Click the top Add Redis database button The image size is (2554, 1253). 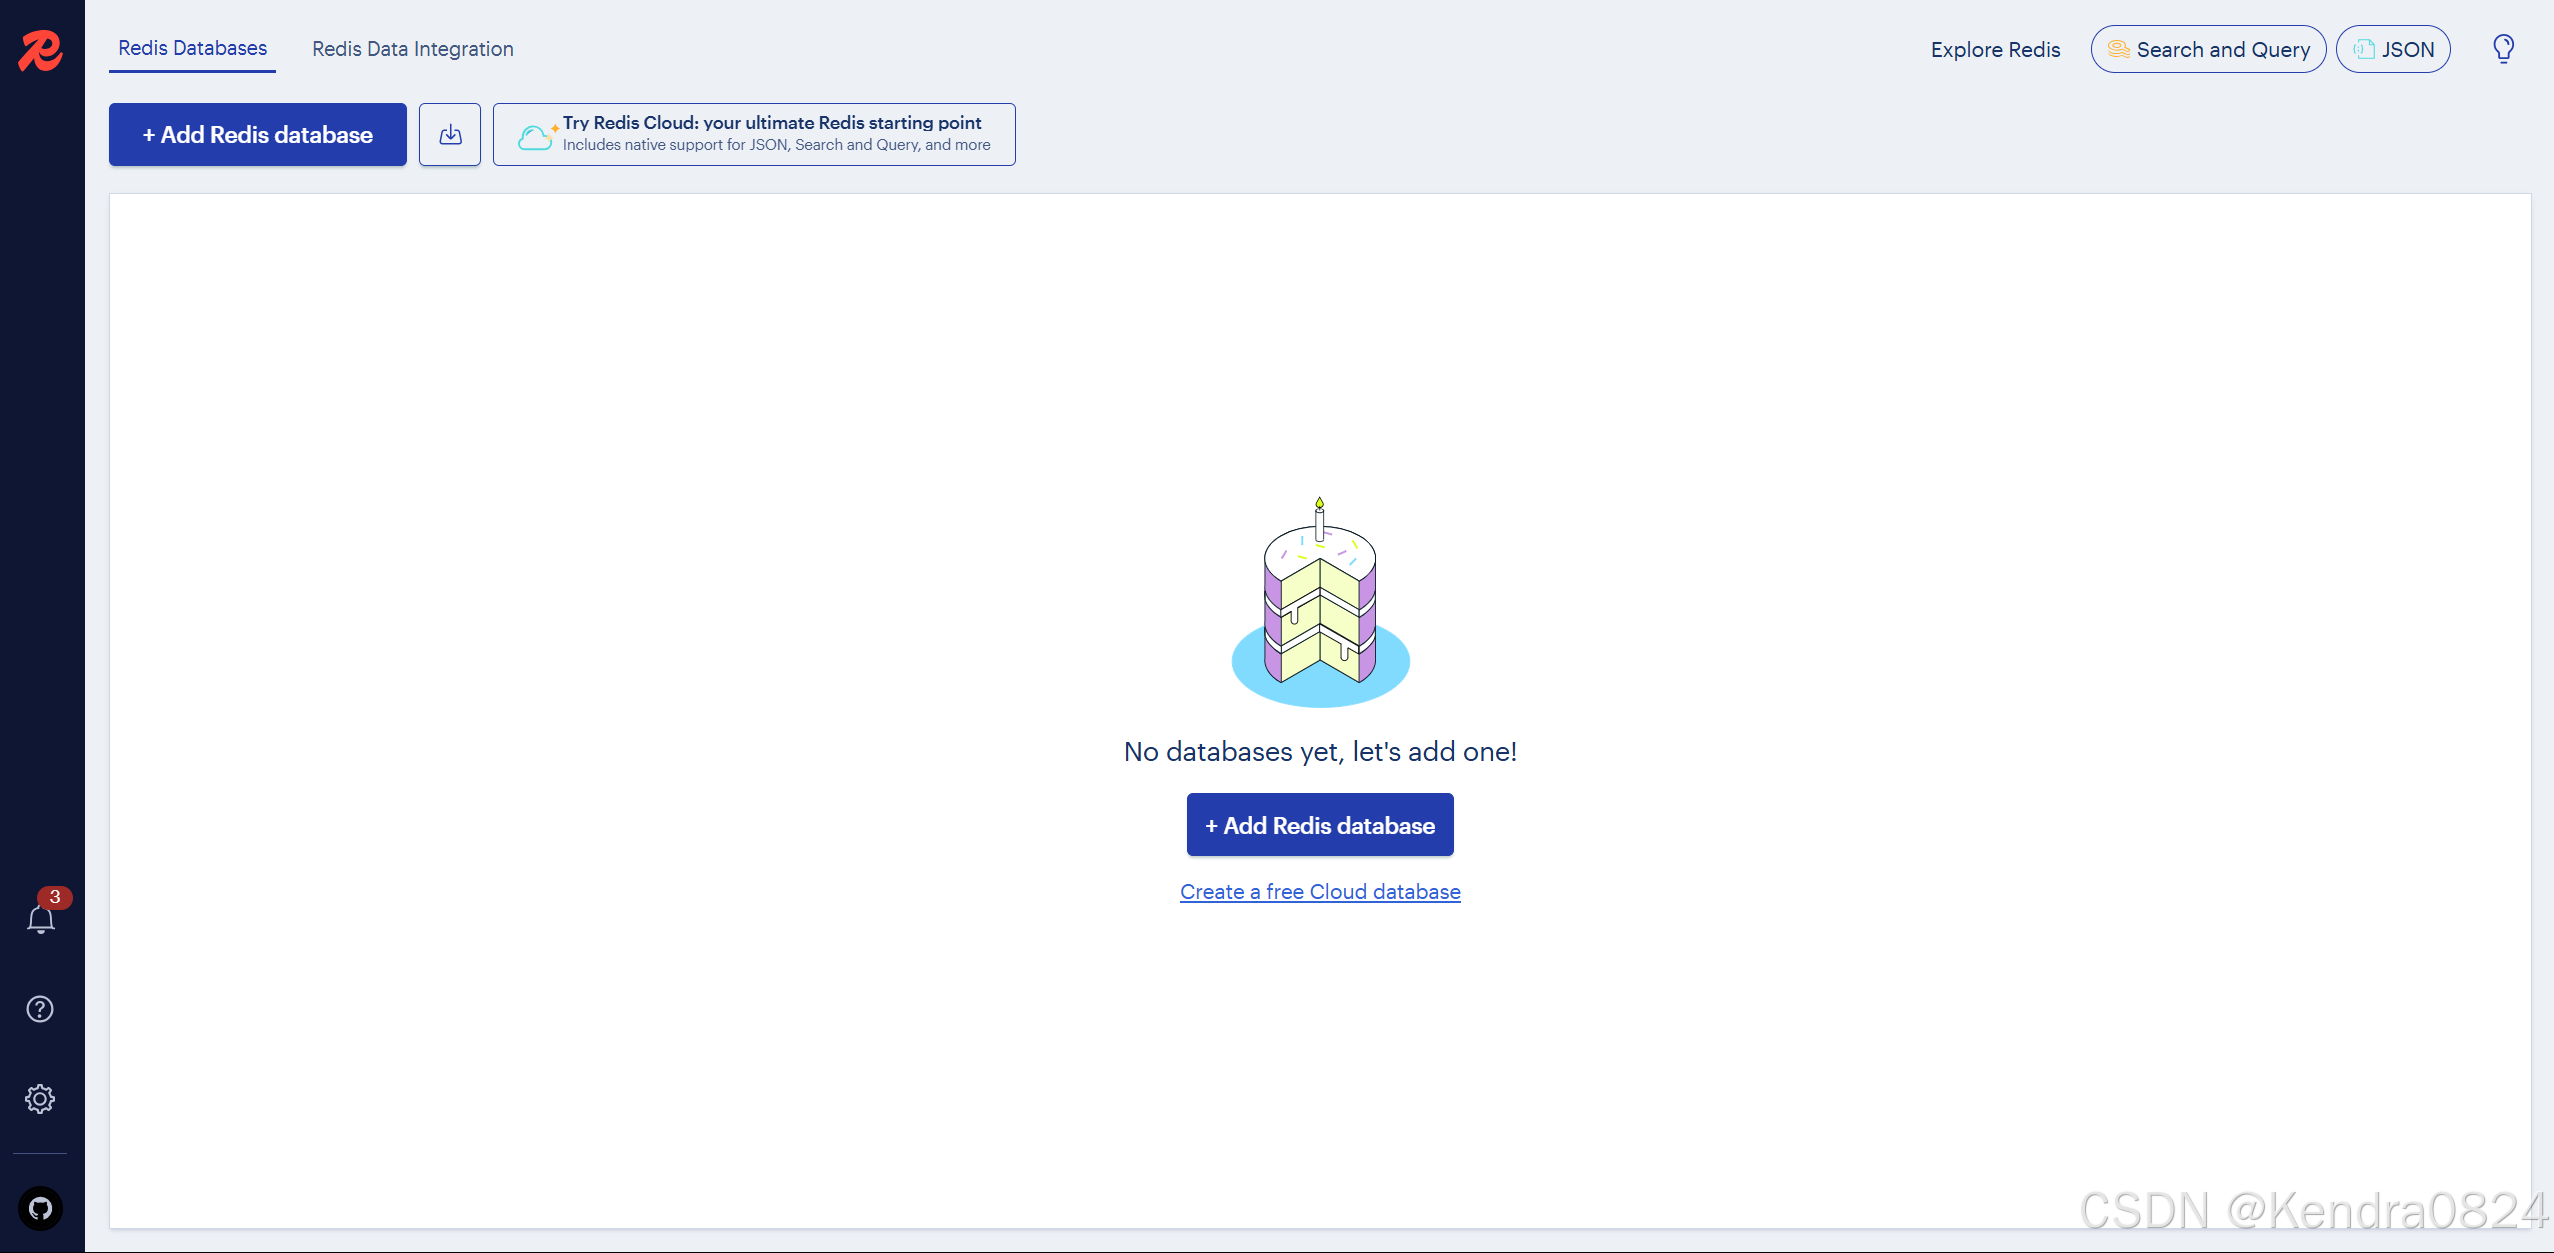coord(258,134)
